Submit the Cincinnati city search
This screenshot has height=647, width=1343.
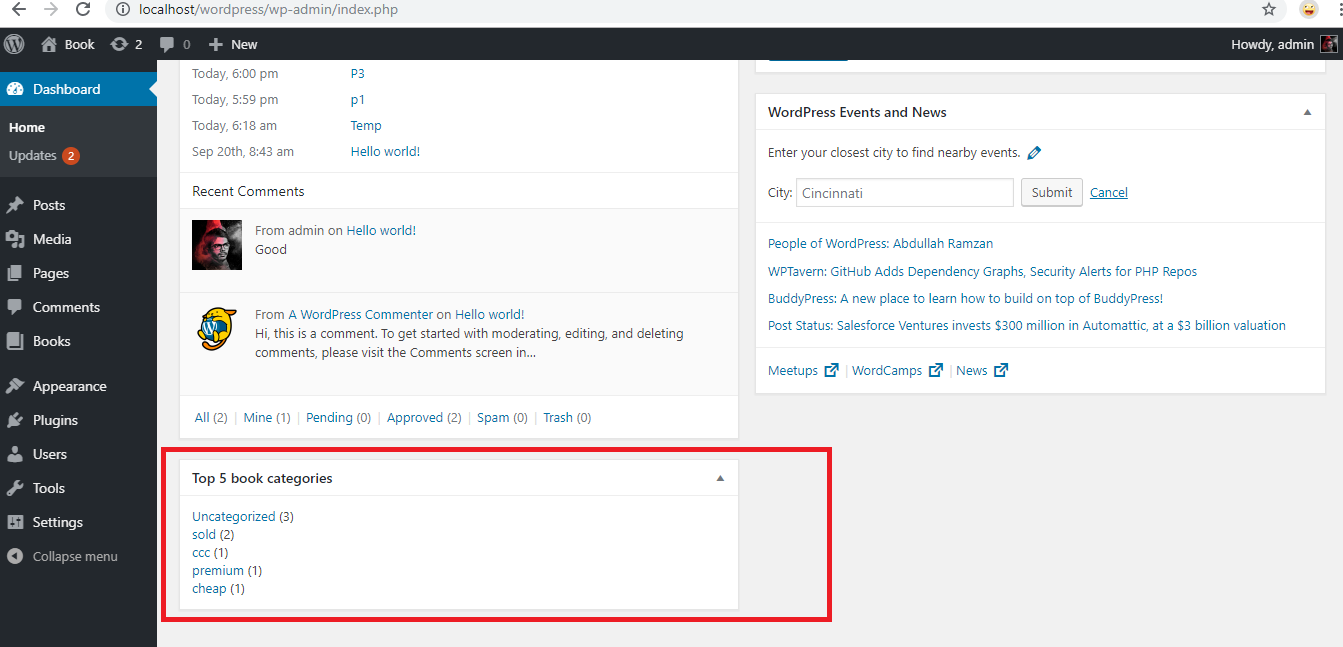1051,192
